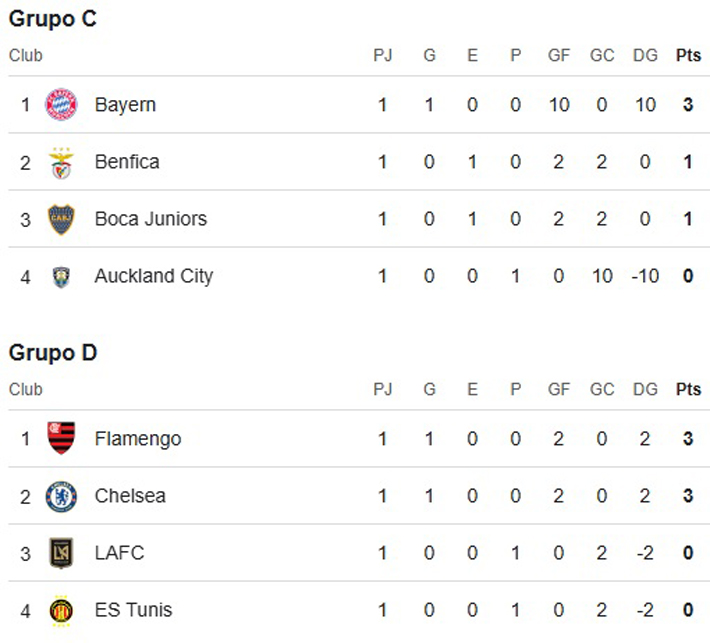Click the ES Tunis crest icon
Screen dimensions: 710x643
[61, 611]
